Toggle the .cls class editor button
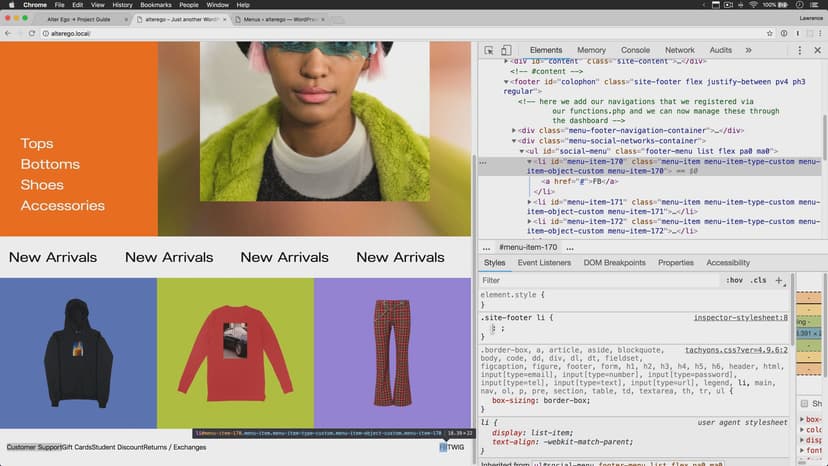The width and height of the screenshot is (828, 466). pos(758,280)
